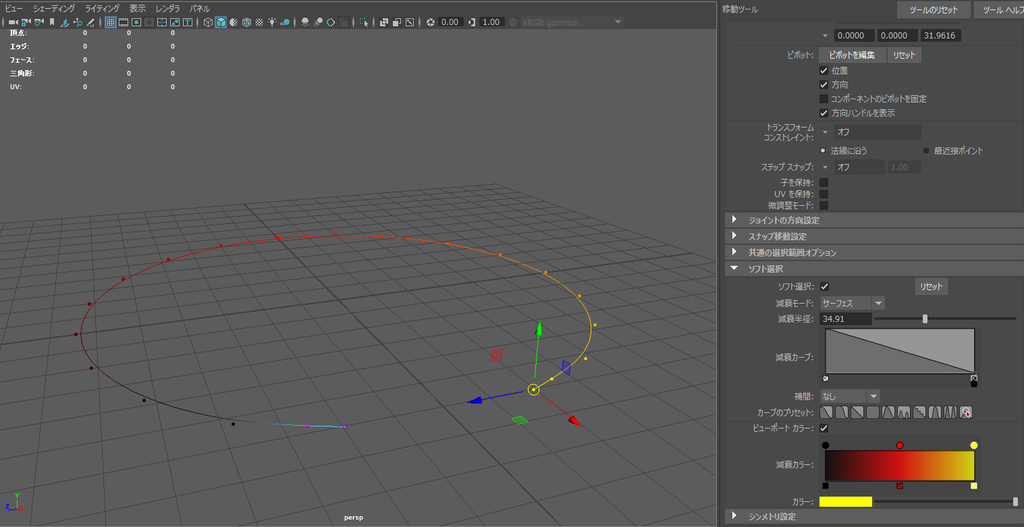
Task: Toggle the 2D Pan/Zoom icon
Action: pyautogui.click(x=78, y=22)
